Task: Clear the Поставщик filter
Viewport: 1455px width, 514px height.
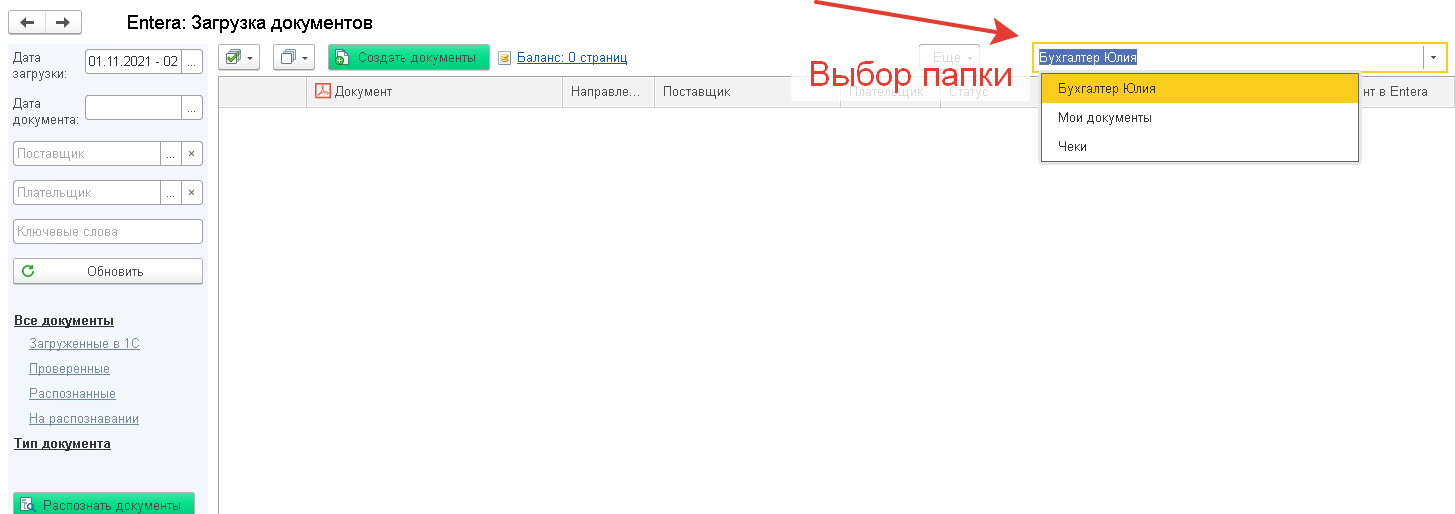Action: click(192, 154)
